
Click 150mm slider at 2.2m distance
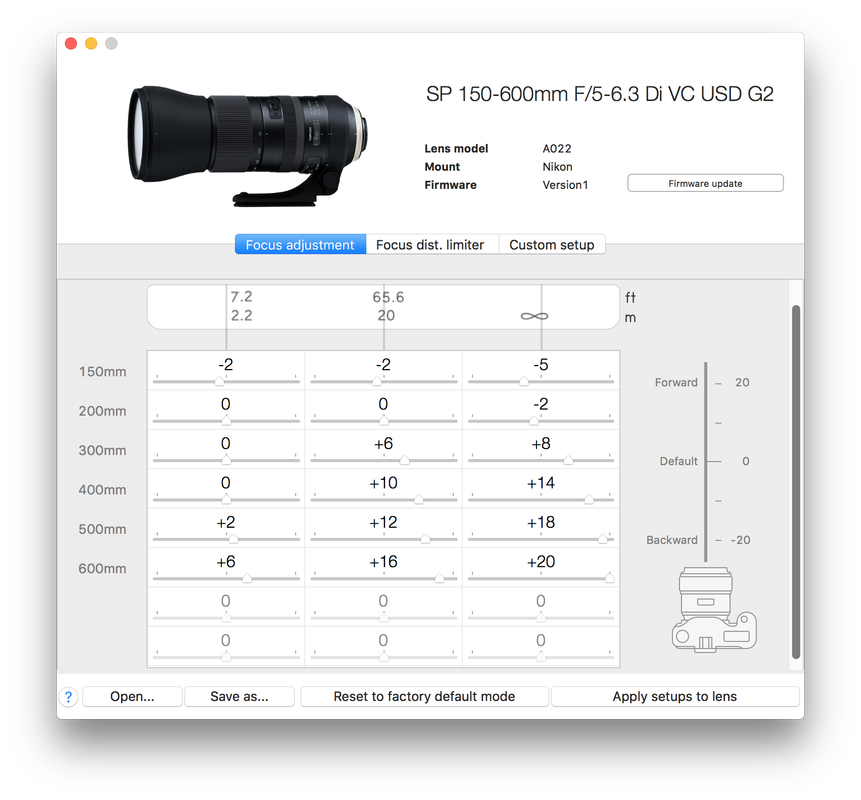226,381
